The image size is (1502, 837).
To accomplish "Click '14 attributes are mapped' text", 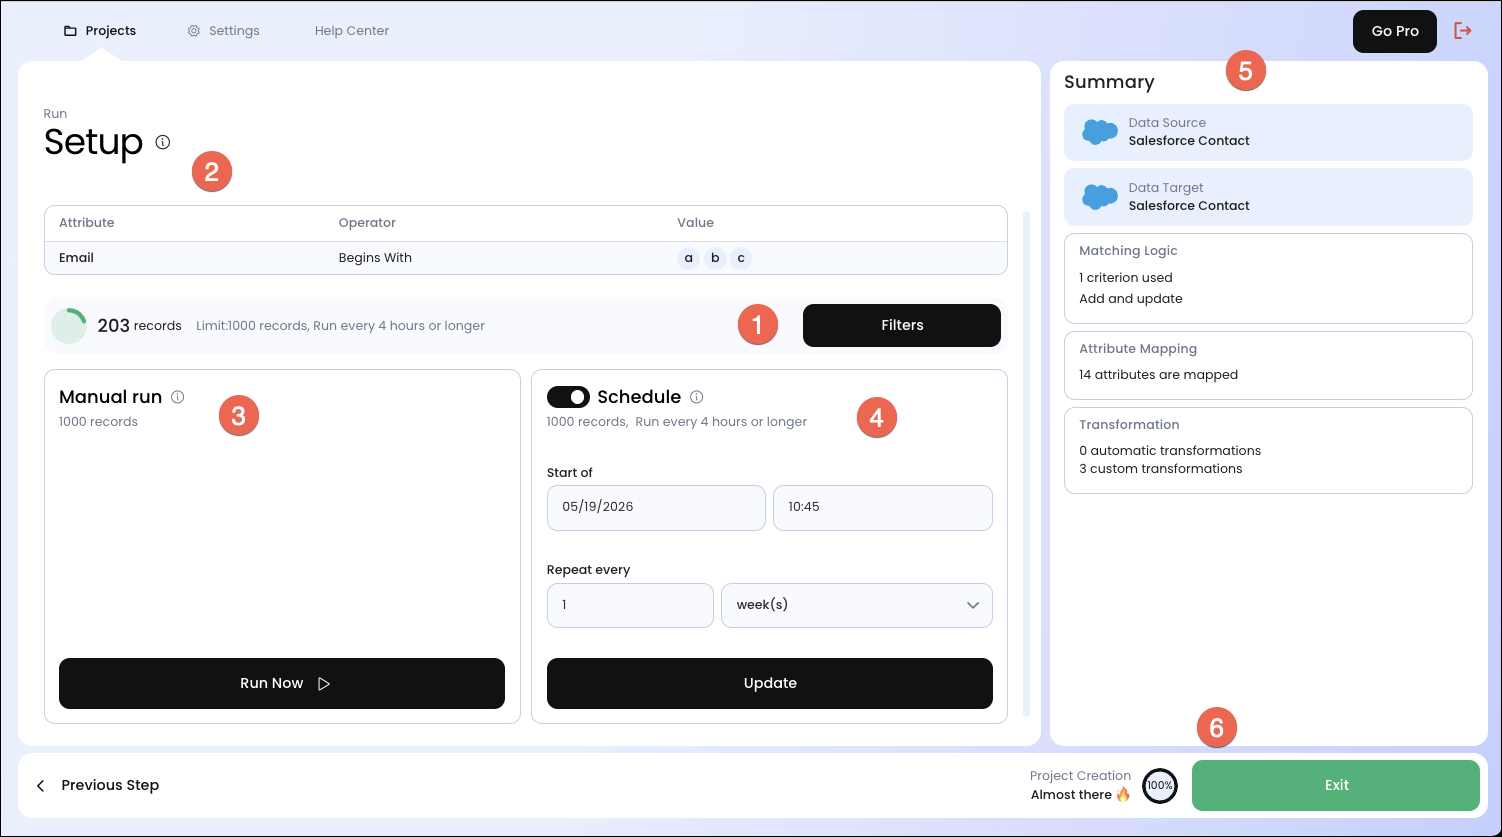I will point(1158,375).
